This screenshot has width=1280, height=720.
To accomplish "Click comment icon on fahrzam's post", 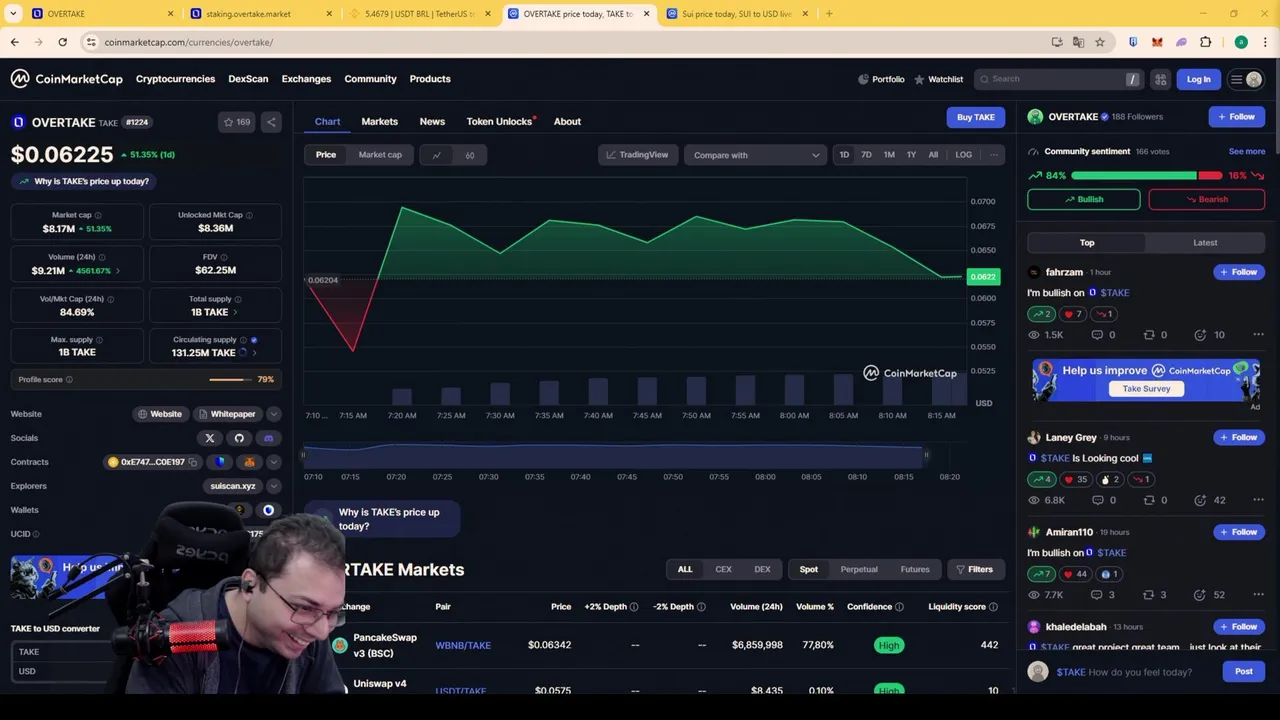I will pos(1097,335).
